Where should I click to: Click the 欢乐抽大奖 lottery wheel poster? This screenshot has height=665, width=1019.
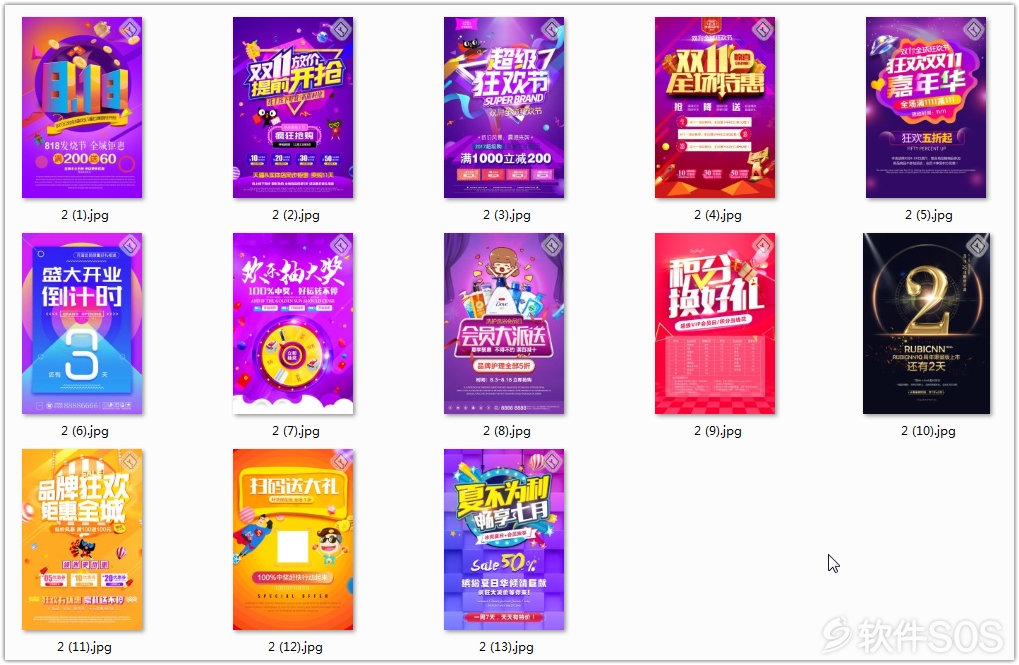293,324
